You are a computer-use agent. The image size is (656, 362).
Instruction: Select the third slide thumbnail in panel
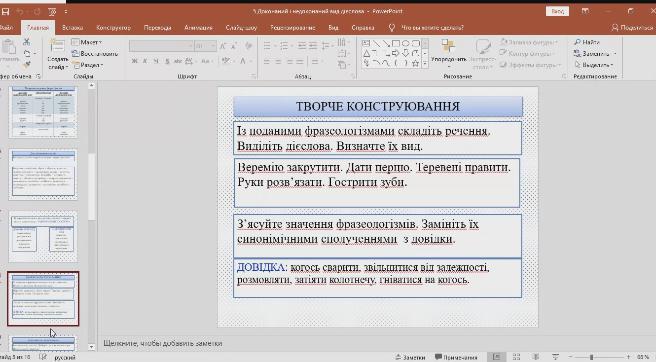pos(43,236)
